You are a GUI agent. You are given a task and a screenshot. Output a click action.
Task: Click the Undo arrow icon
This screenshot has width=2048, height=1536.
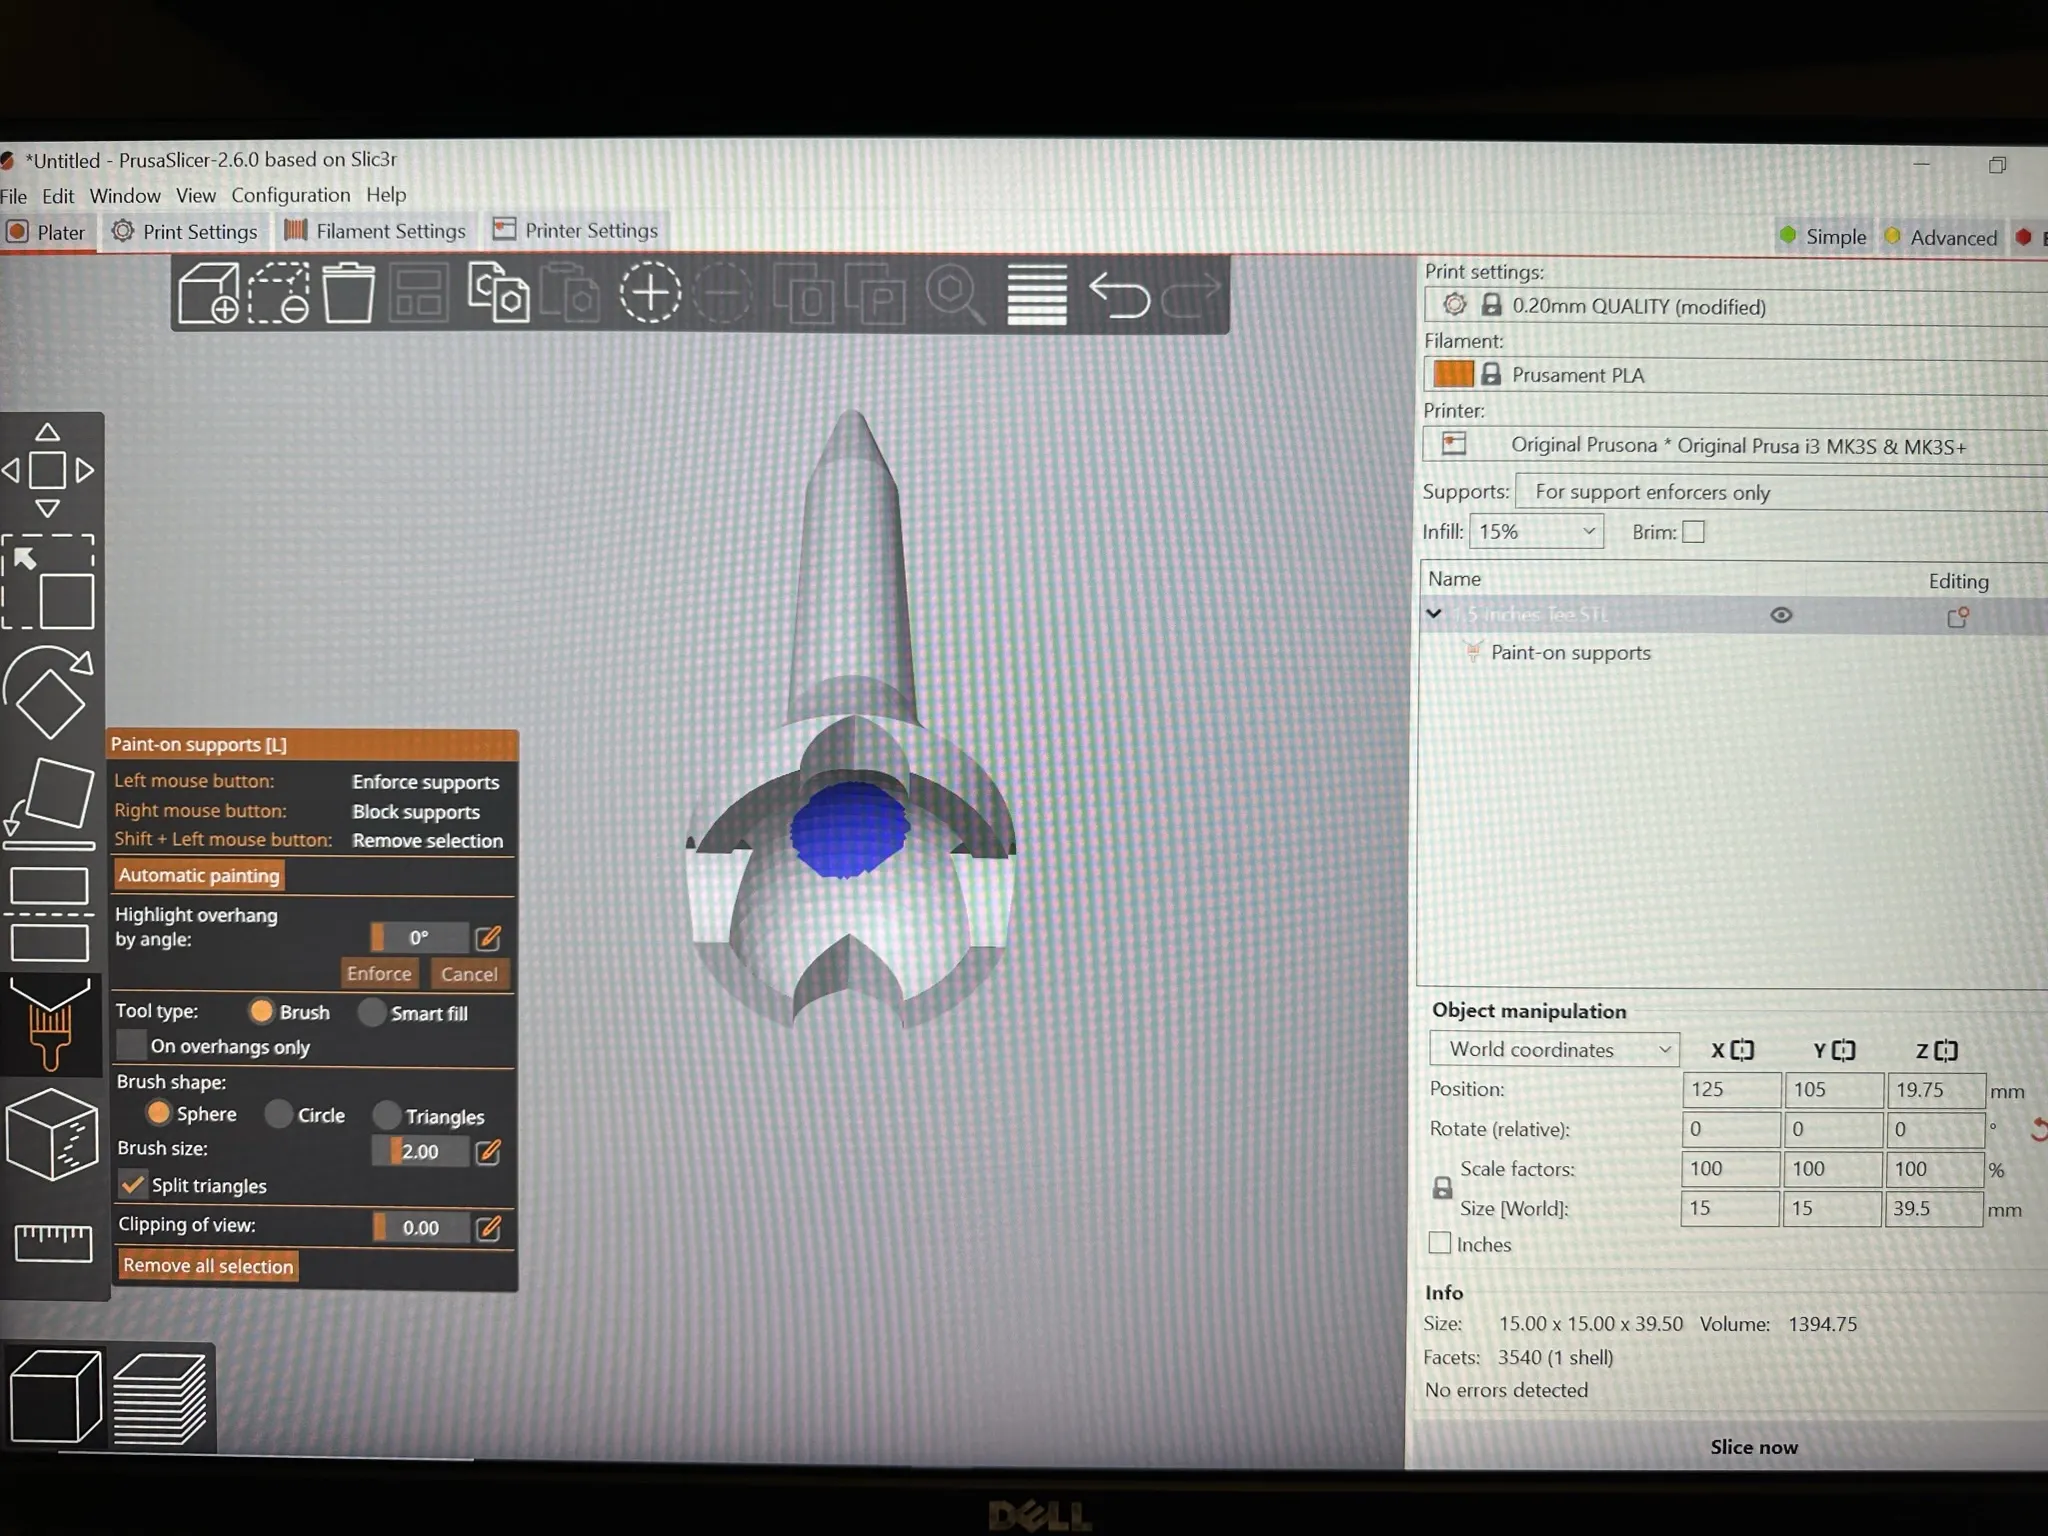click(x=1119, y=295)
